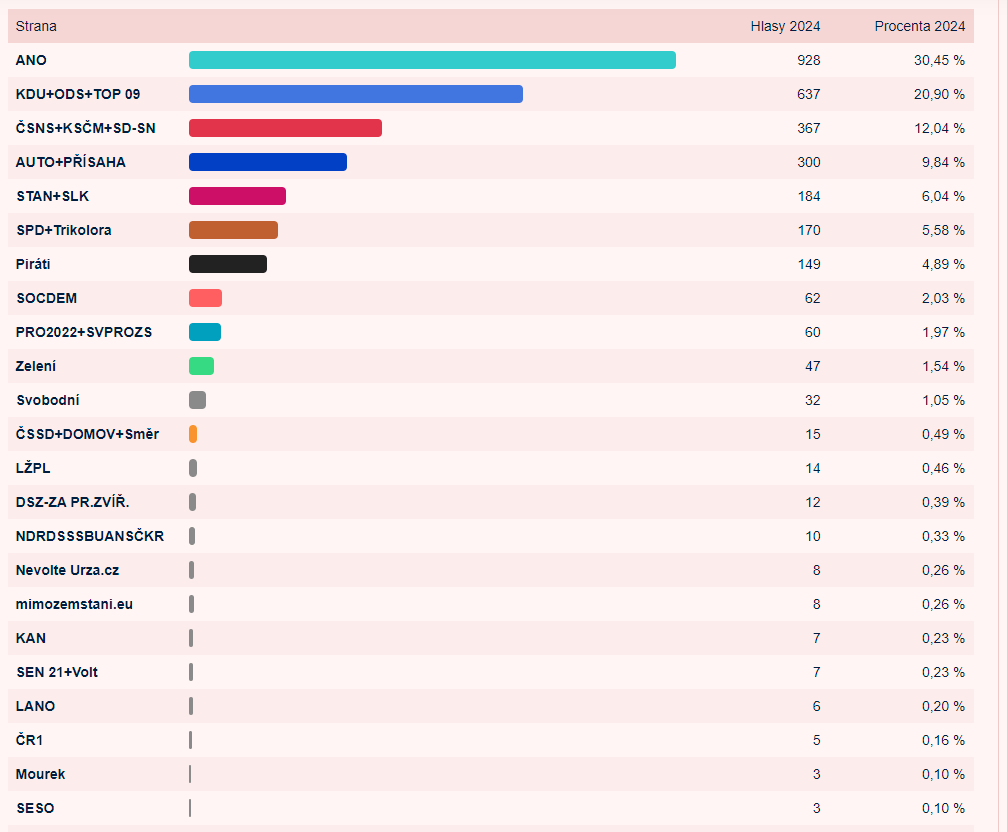This screenshot has width=1007, height=832.
Task: Click the blue KDU+ODS+TOP 09 result bar
Action: [356, 94]
